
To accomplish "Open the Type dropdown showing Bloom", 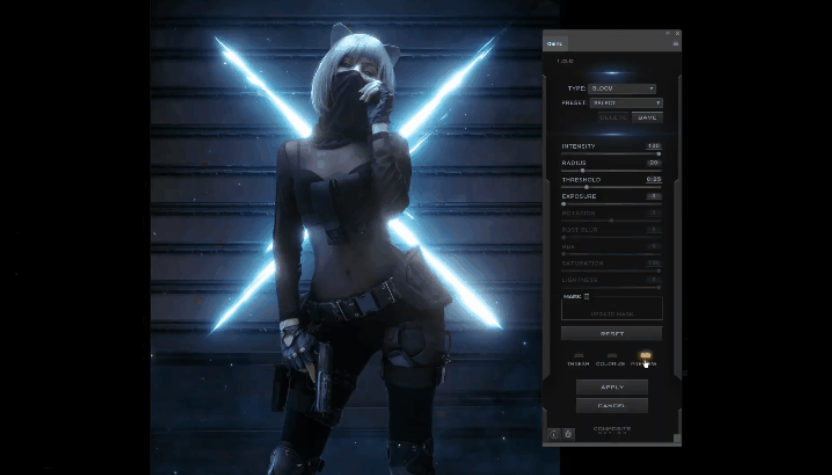I will [622, 88].
